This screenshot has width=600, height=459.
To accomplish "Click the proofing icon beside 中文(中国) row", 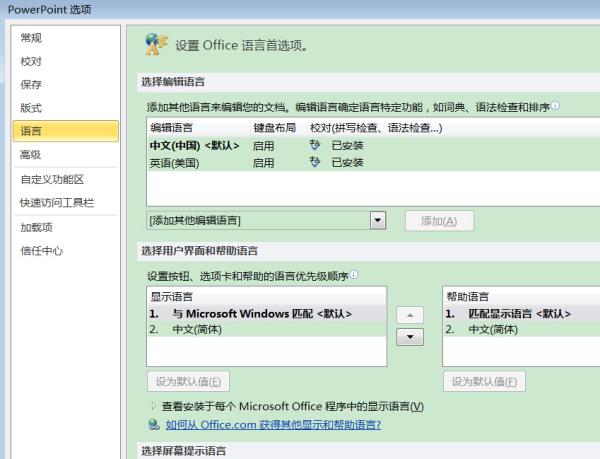I will pos(316,145).
